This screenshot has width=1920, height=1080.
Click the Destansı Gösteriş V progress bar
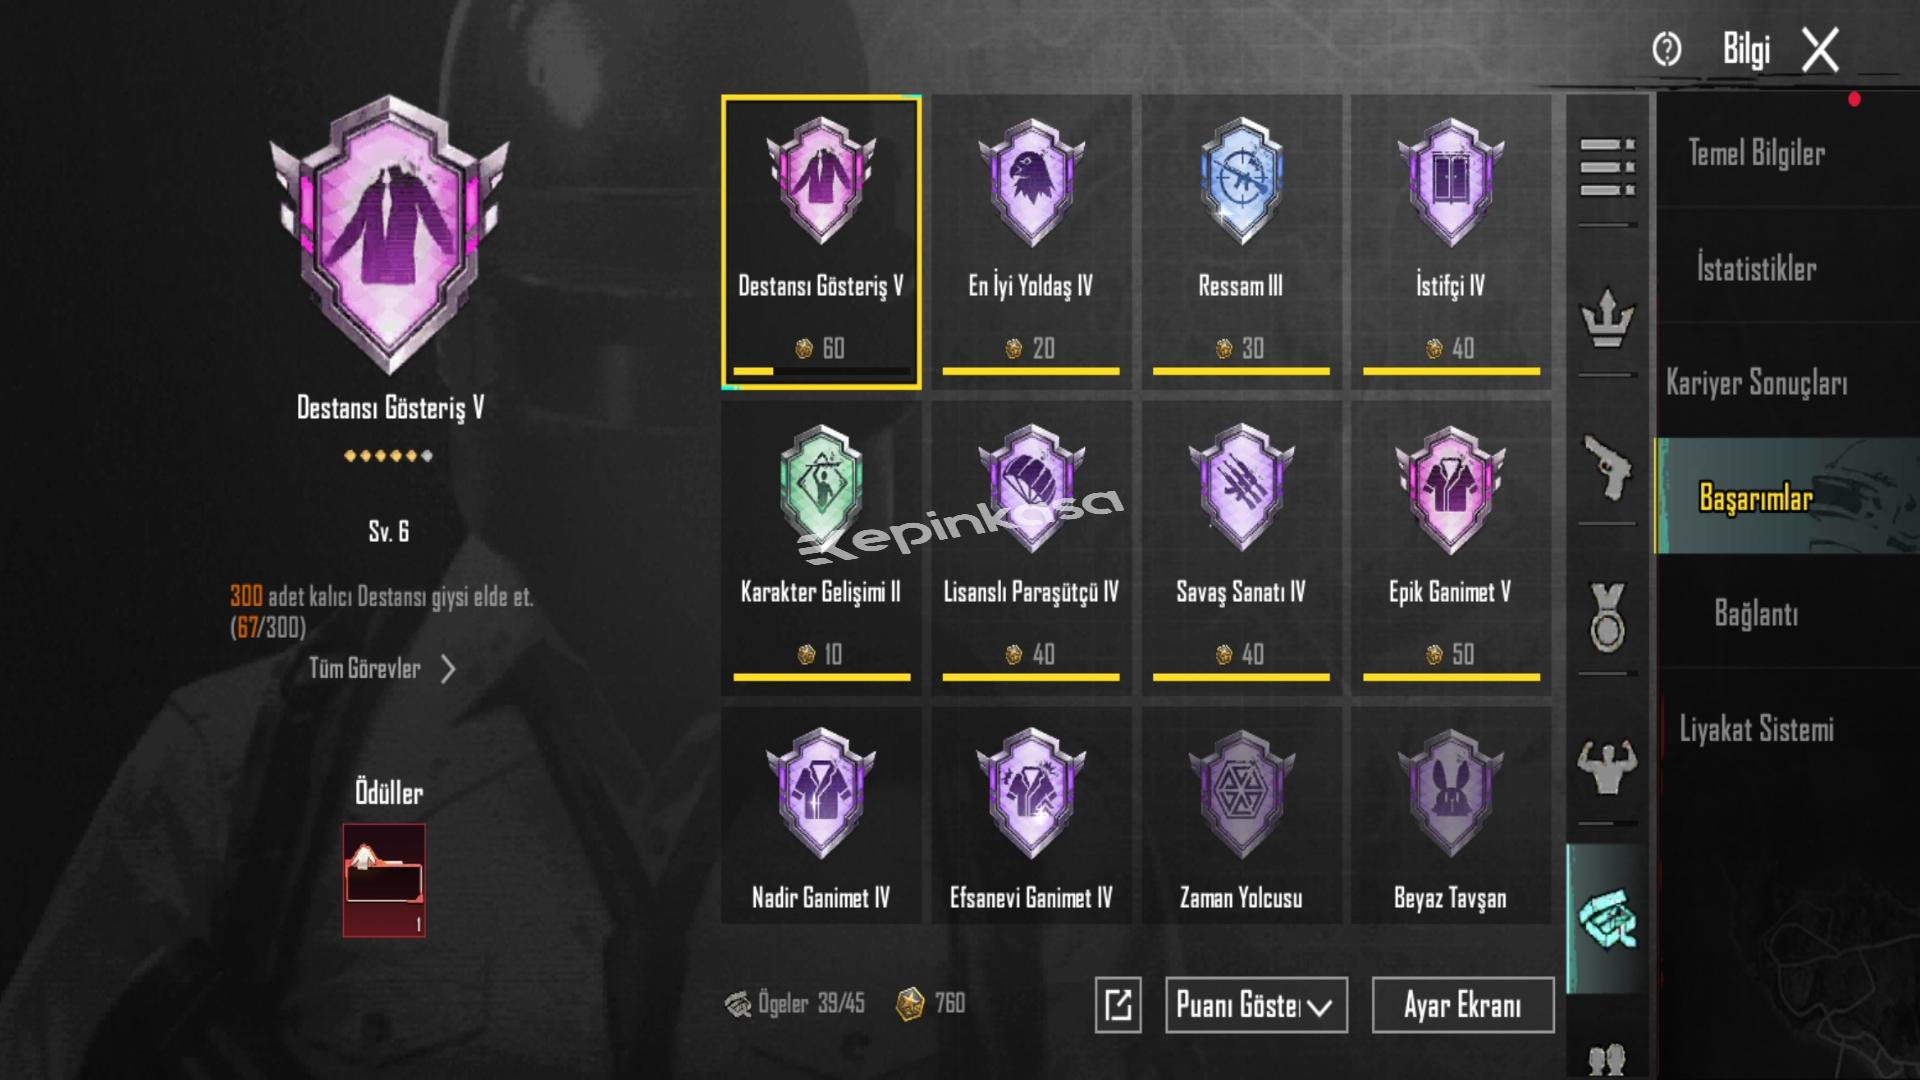pyautogui.click(x=821, y=371)
